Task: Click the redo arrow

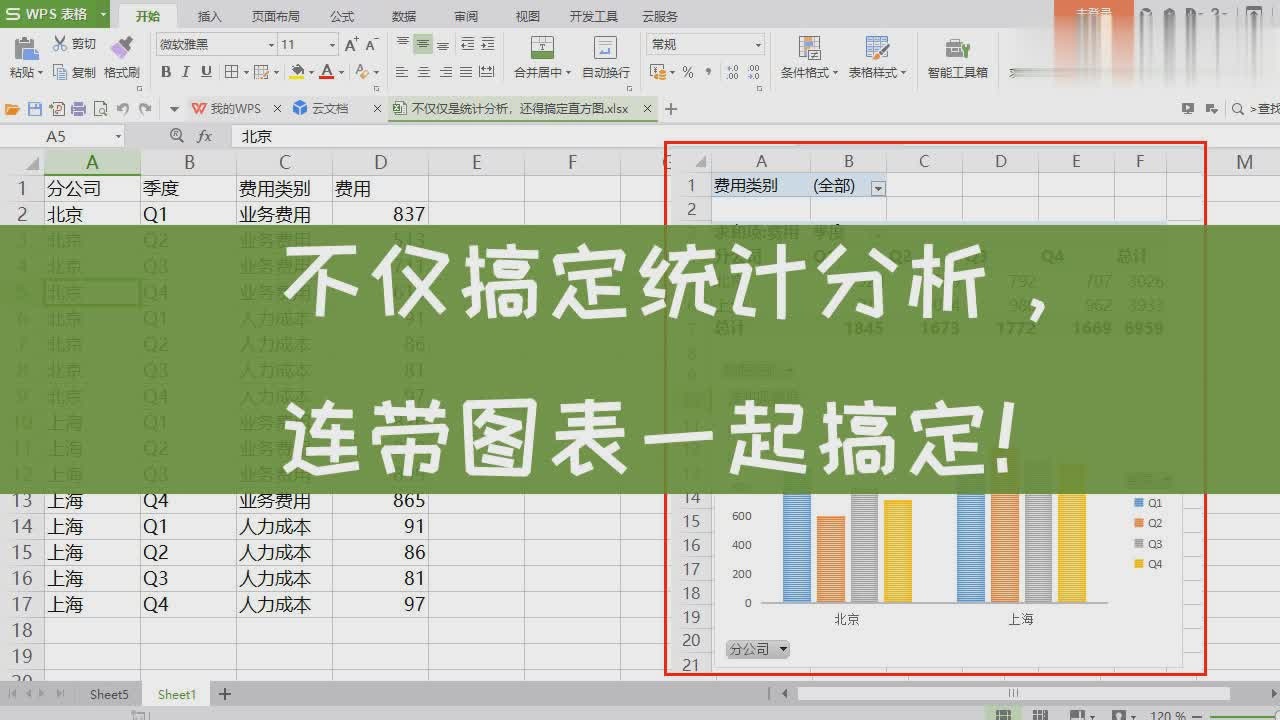Action: coord(144,109)
